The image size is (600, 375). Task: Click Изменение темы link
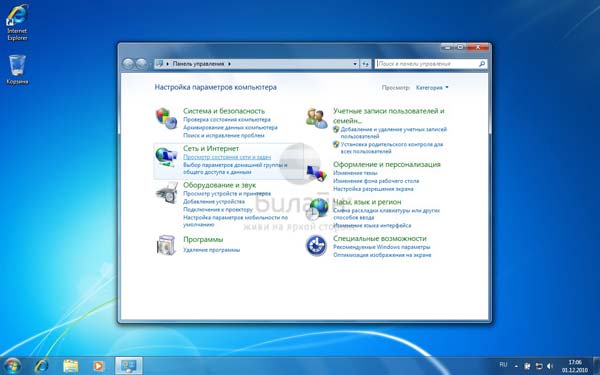click(355, 173)
